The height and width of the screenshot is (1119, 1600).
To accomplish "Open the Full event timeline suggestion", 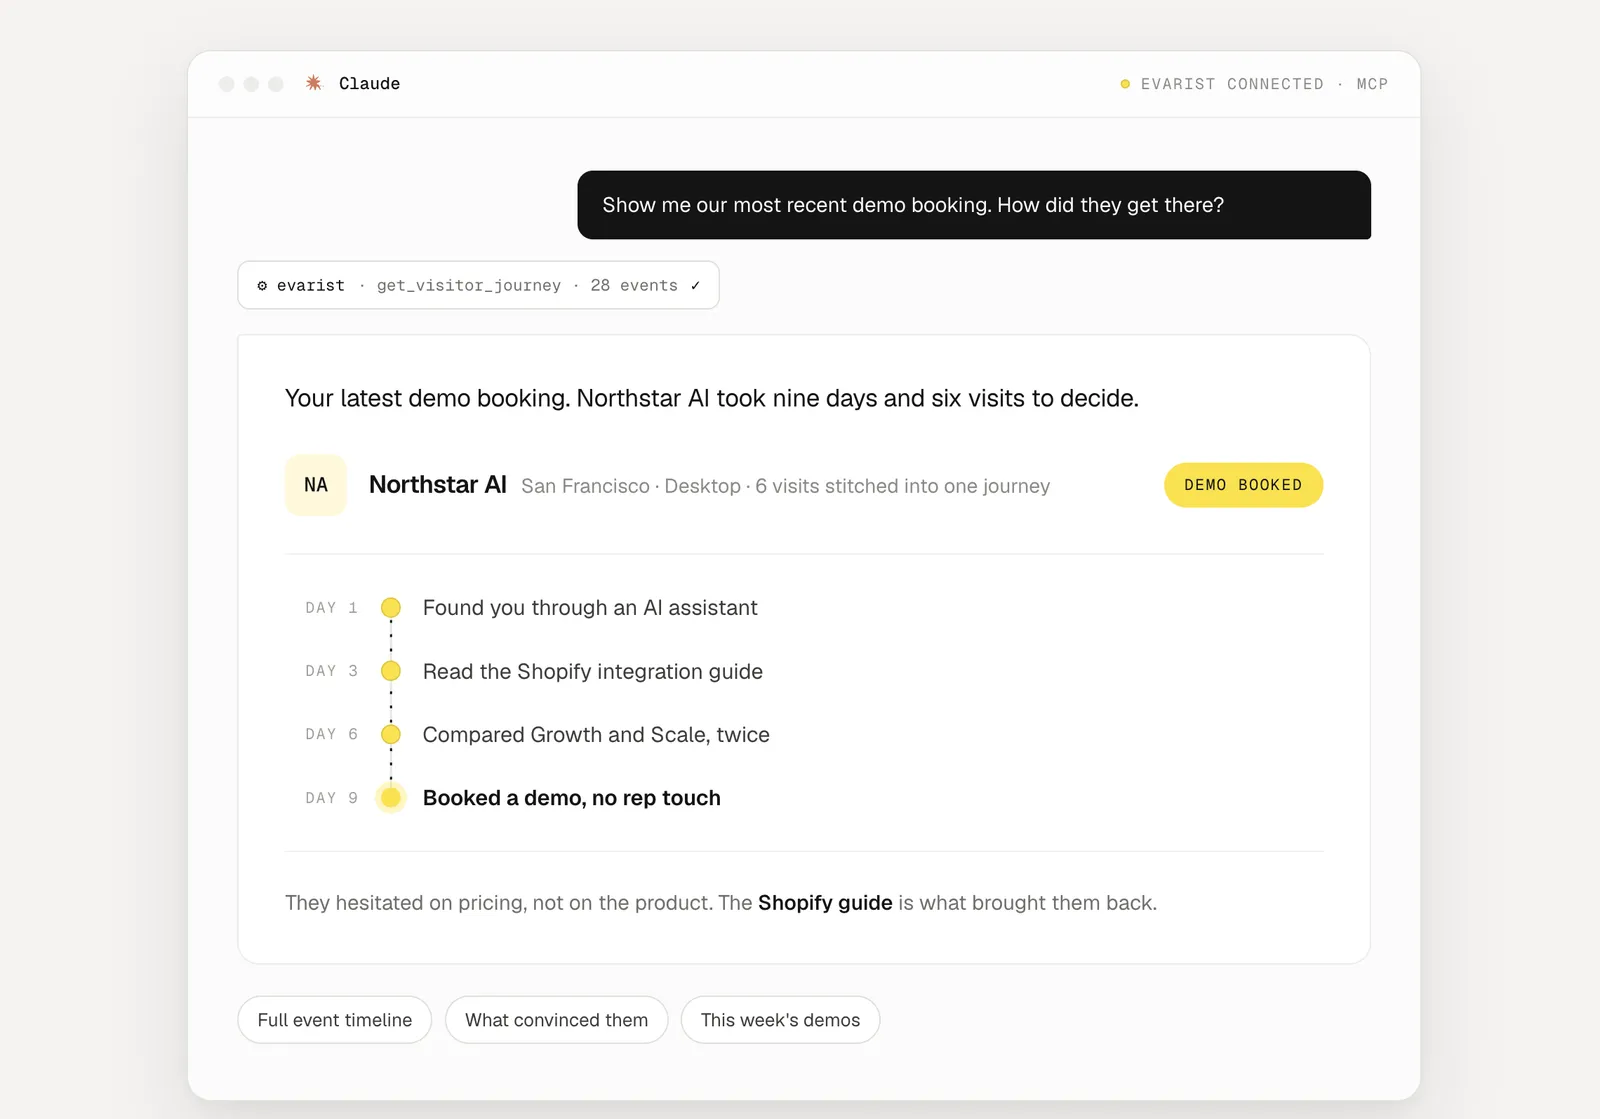I will (x=335, y=1020).
